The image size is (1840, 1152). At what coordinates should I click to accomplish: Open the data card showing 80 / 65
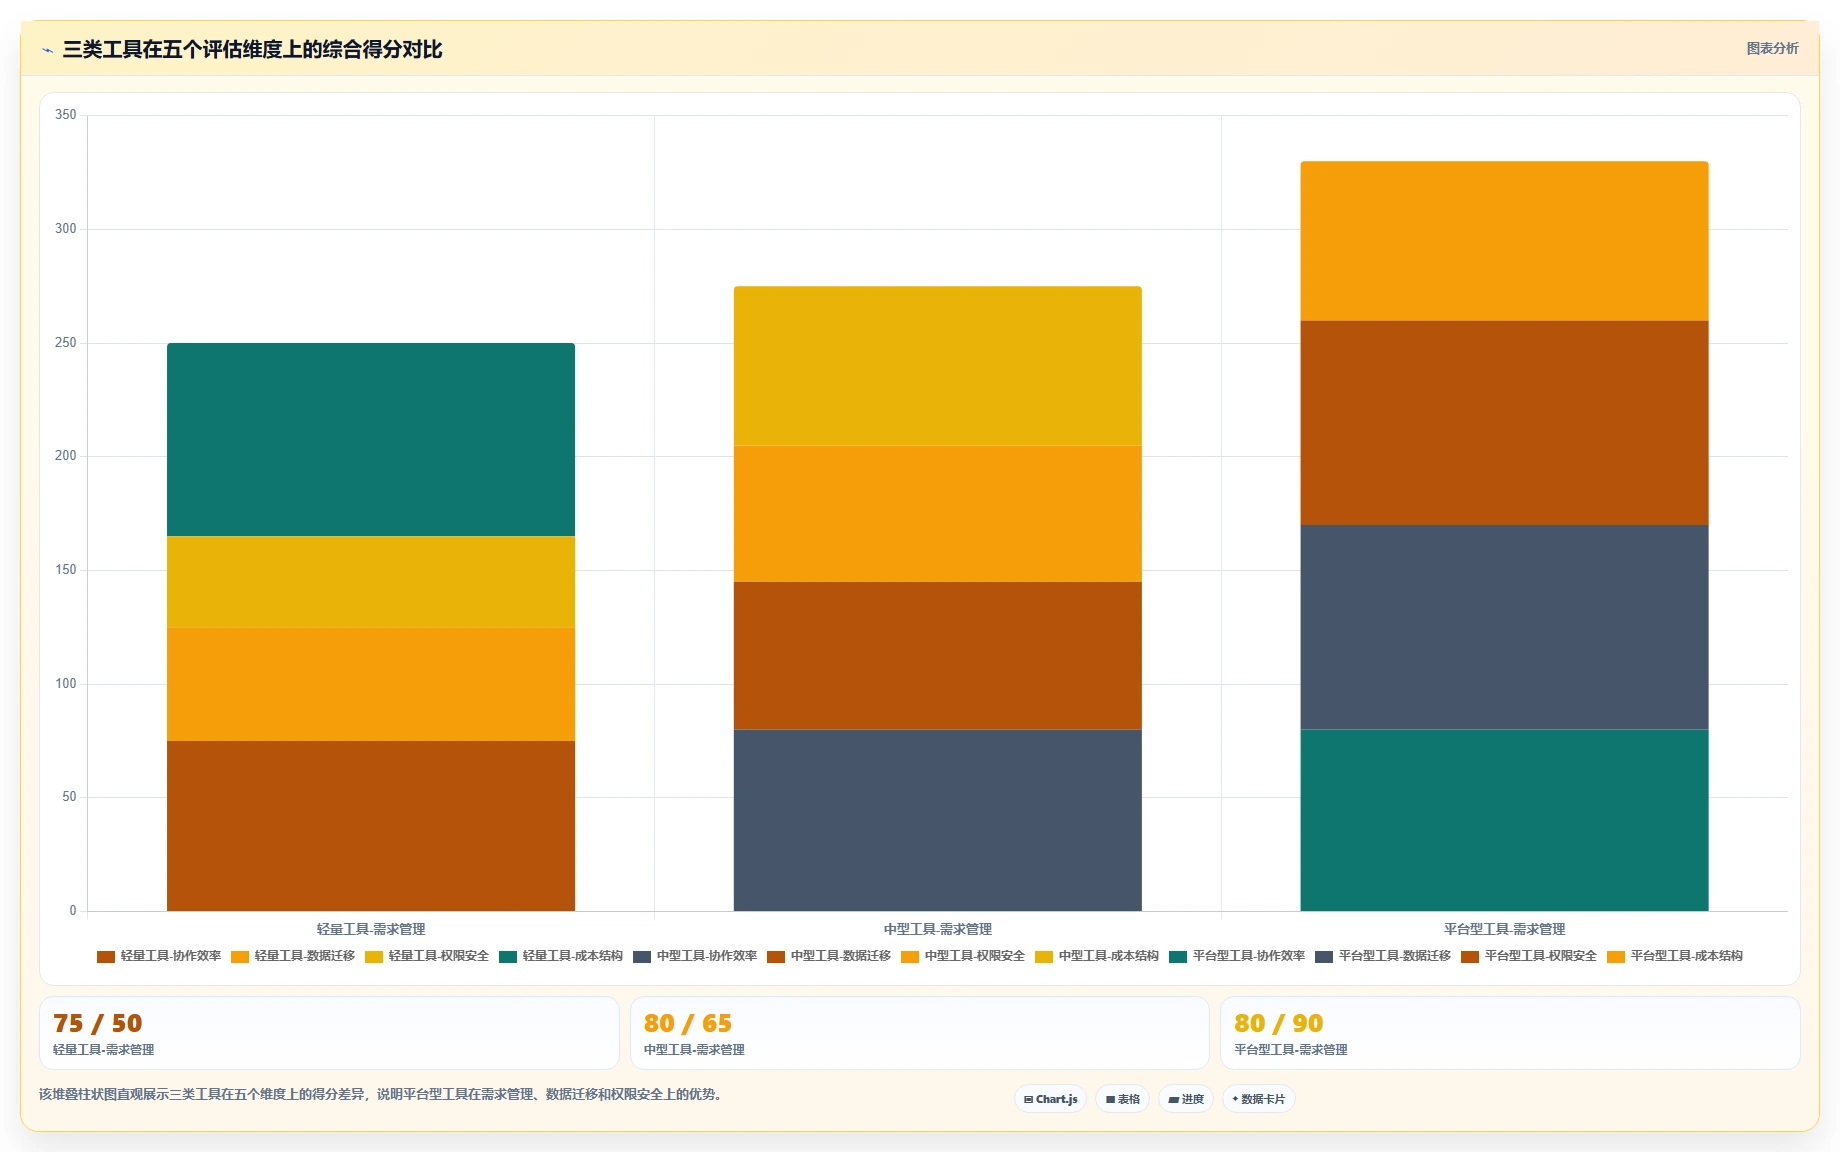(920, 1033)
